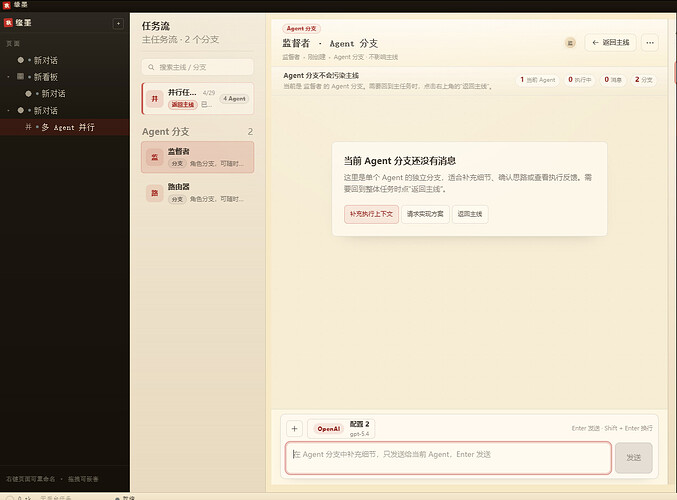
Task: Open the 新对话 page nested under 新看板
Action: pos(53,93)
